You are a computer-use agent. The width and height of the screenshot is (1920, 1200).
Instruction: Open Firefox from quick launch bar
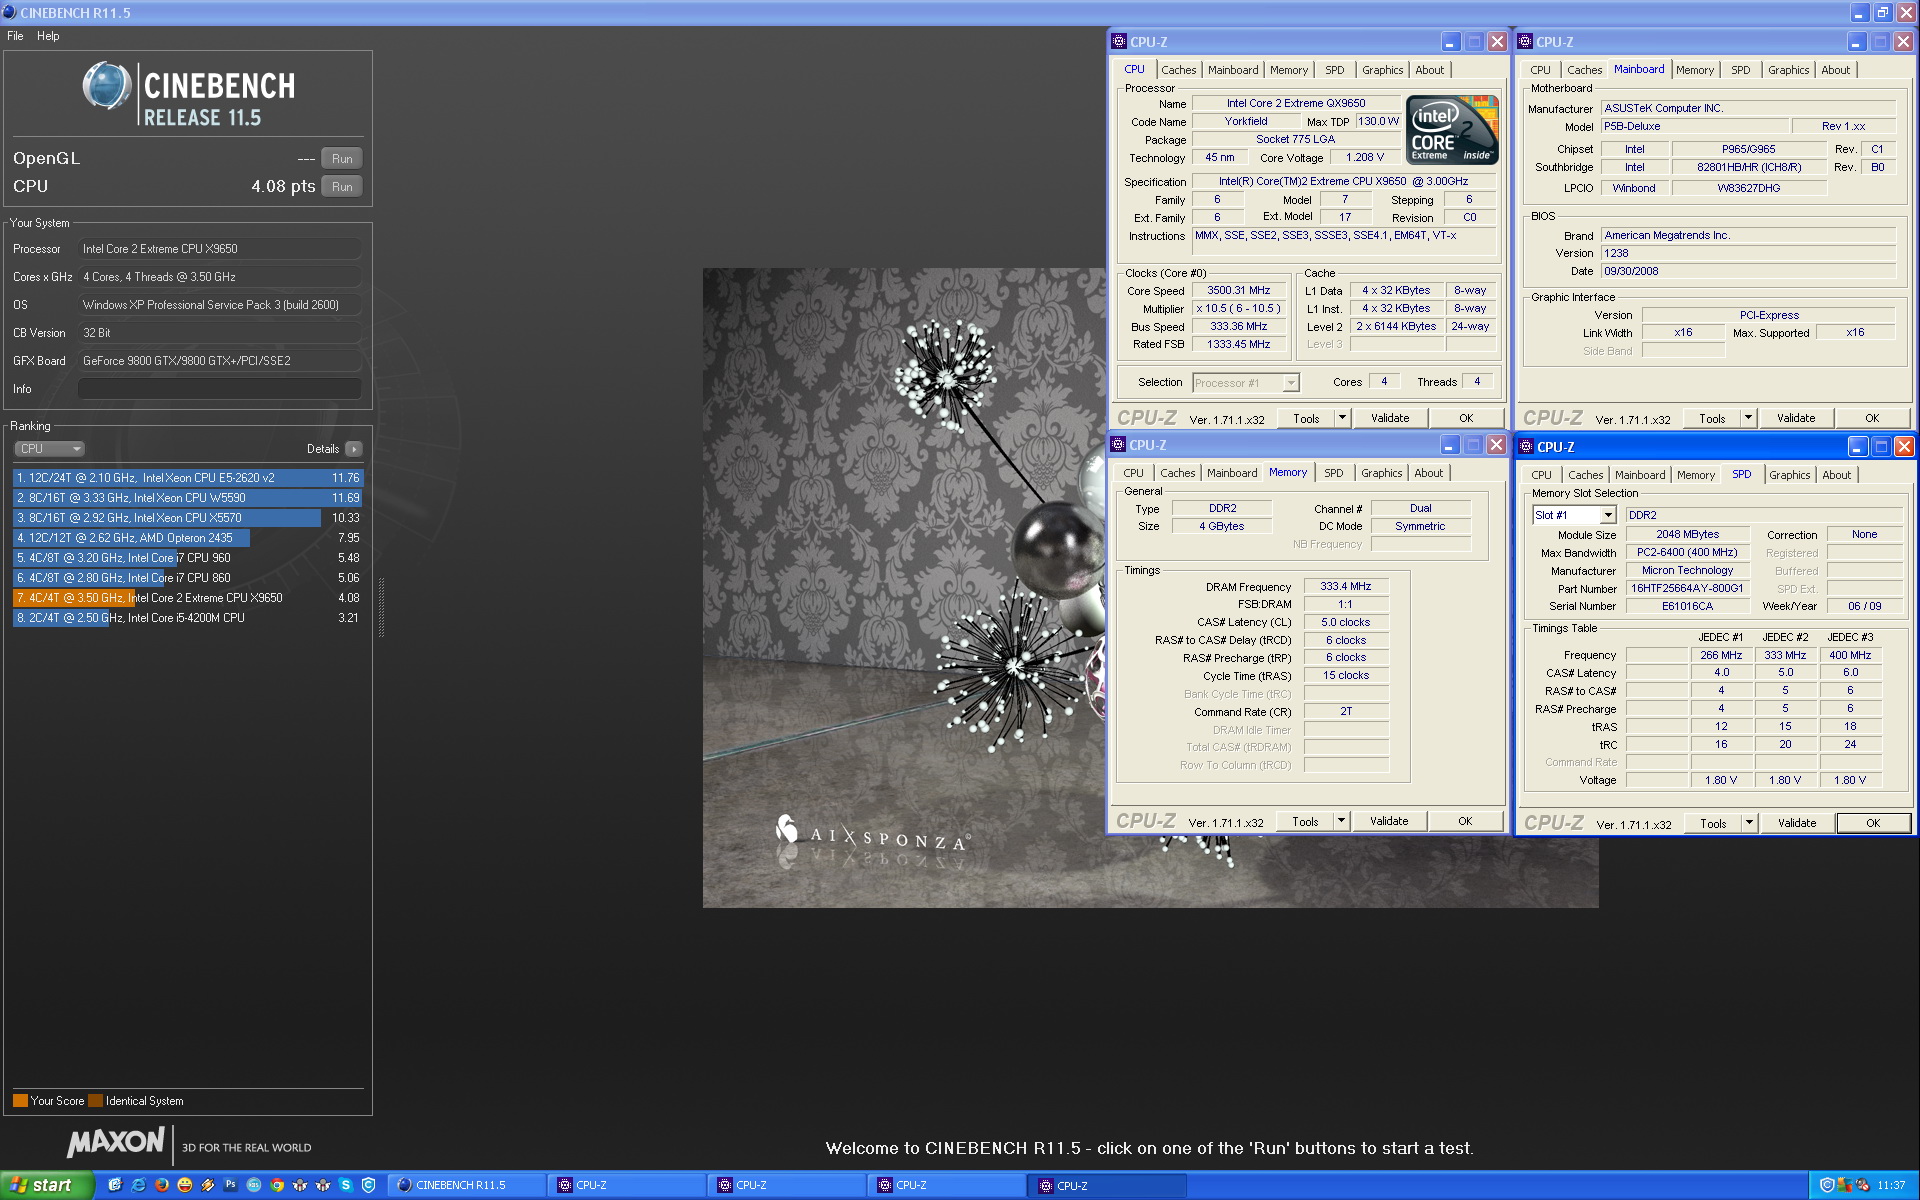[161, 1185]
